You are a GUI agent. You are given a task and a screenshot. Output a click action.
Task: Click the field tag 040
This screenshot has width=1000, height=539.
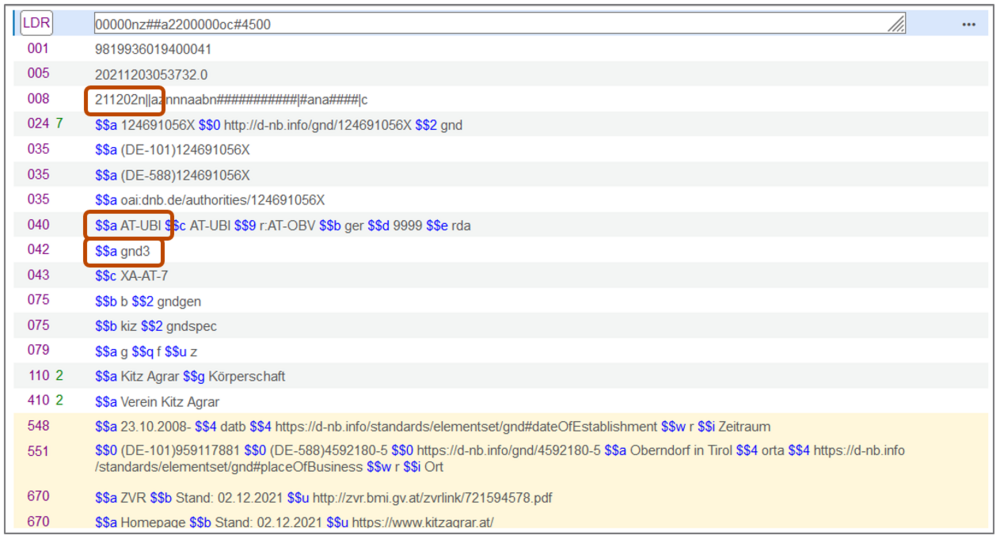pos(38,225)
